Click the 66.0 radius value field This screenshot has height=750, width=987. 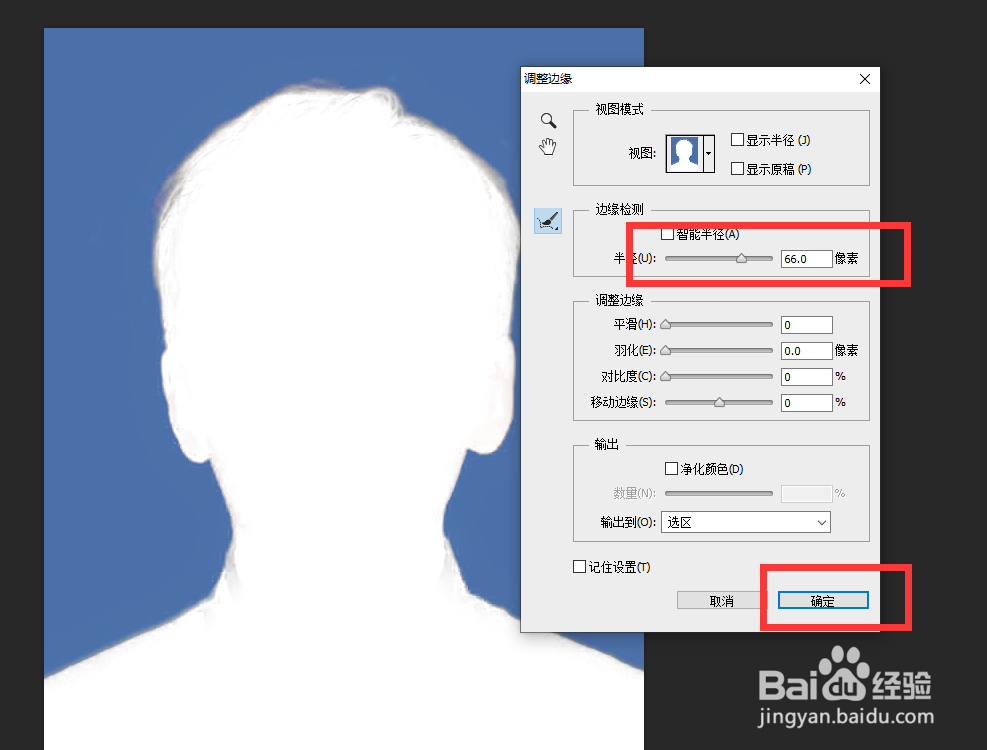click(x=806, y=258)
